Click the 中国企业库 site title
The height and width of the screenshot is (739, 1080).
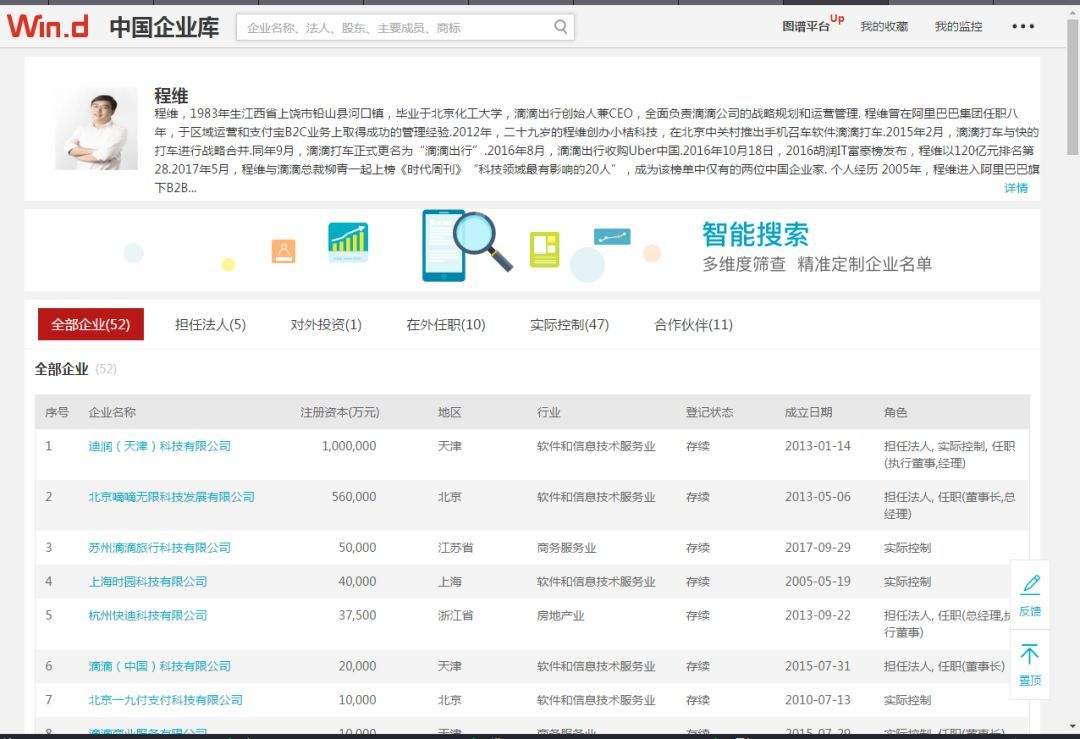[164, 28]
